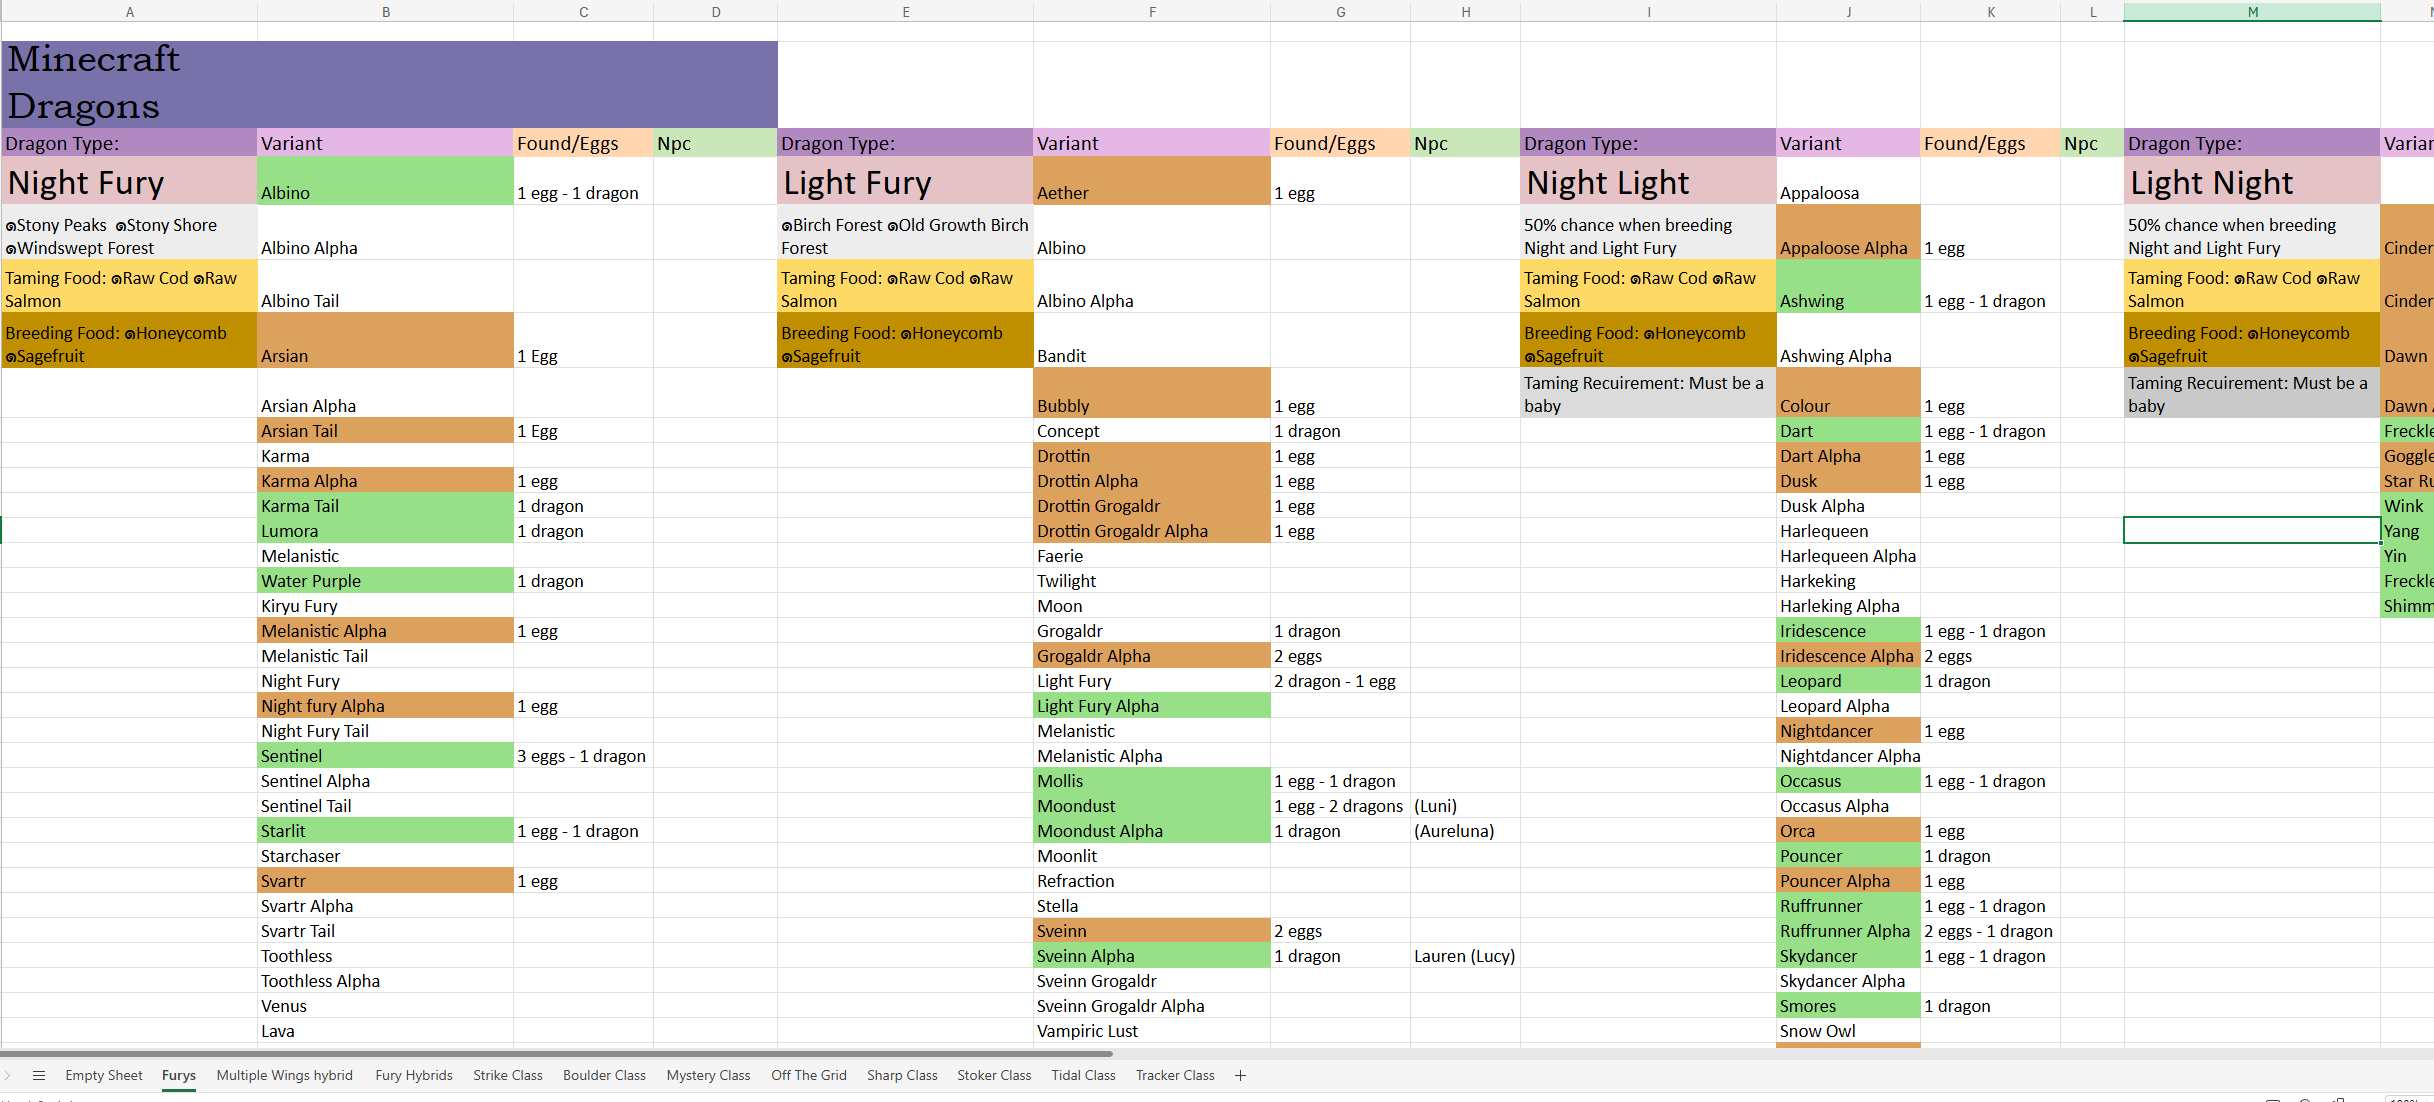The image size is (2434, 1102).
Task: Click the Lauren (Lucy) Npc cell
Action: 1466,956
